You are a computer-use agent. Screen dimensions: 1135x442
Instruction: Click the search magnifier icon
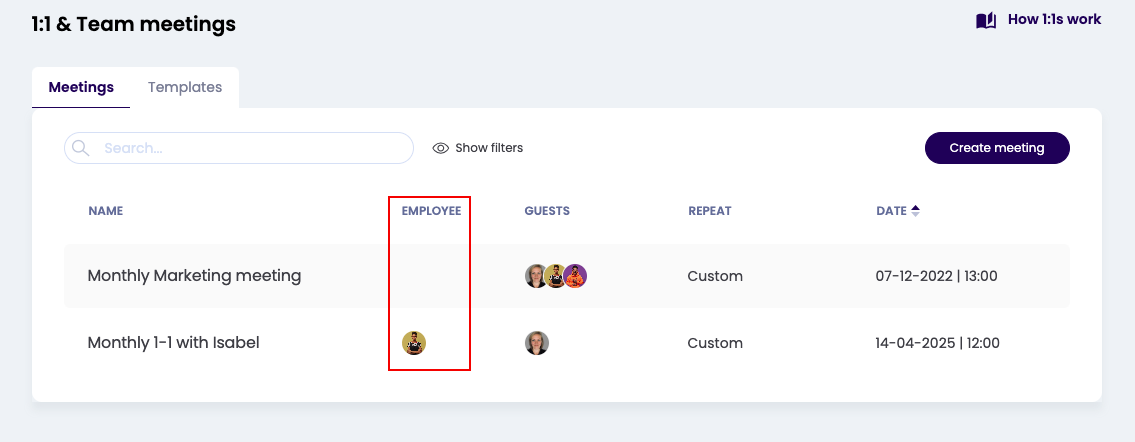click(x=81, y=148)
